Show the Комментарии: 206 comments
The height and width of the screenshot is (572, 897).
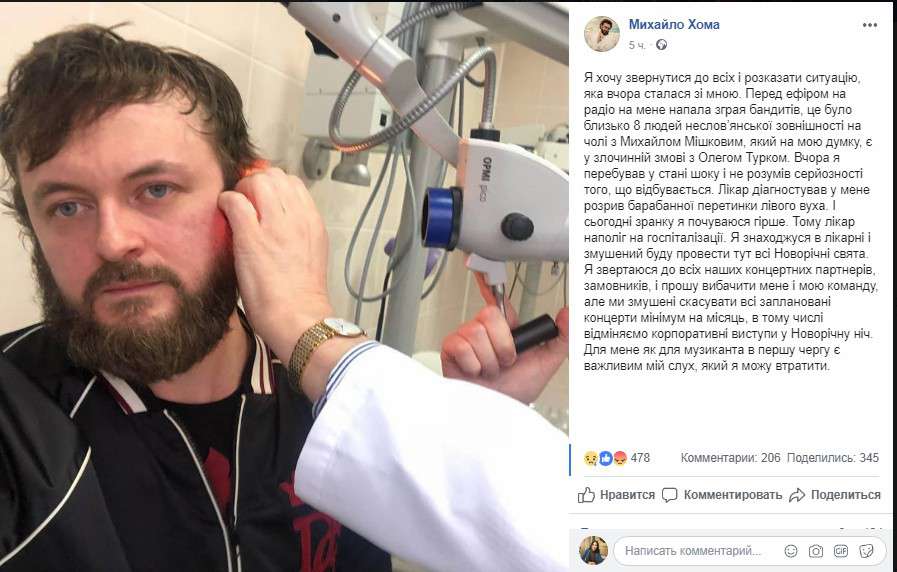coord(731,458)
